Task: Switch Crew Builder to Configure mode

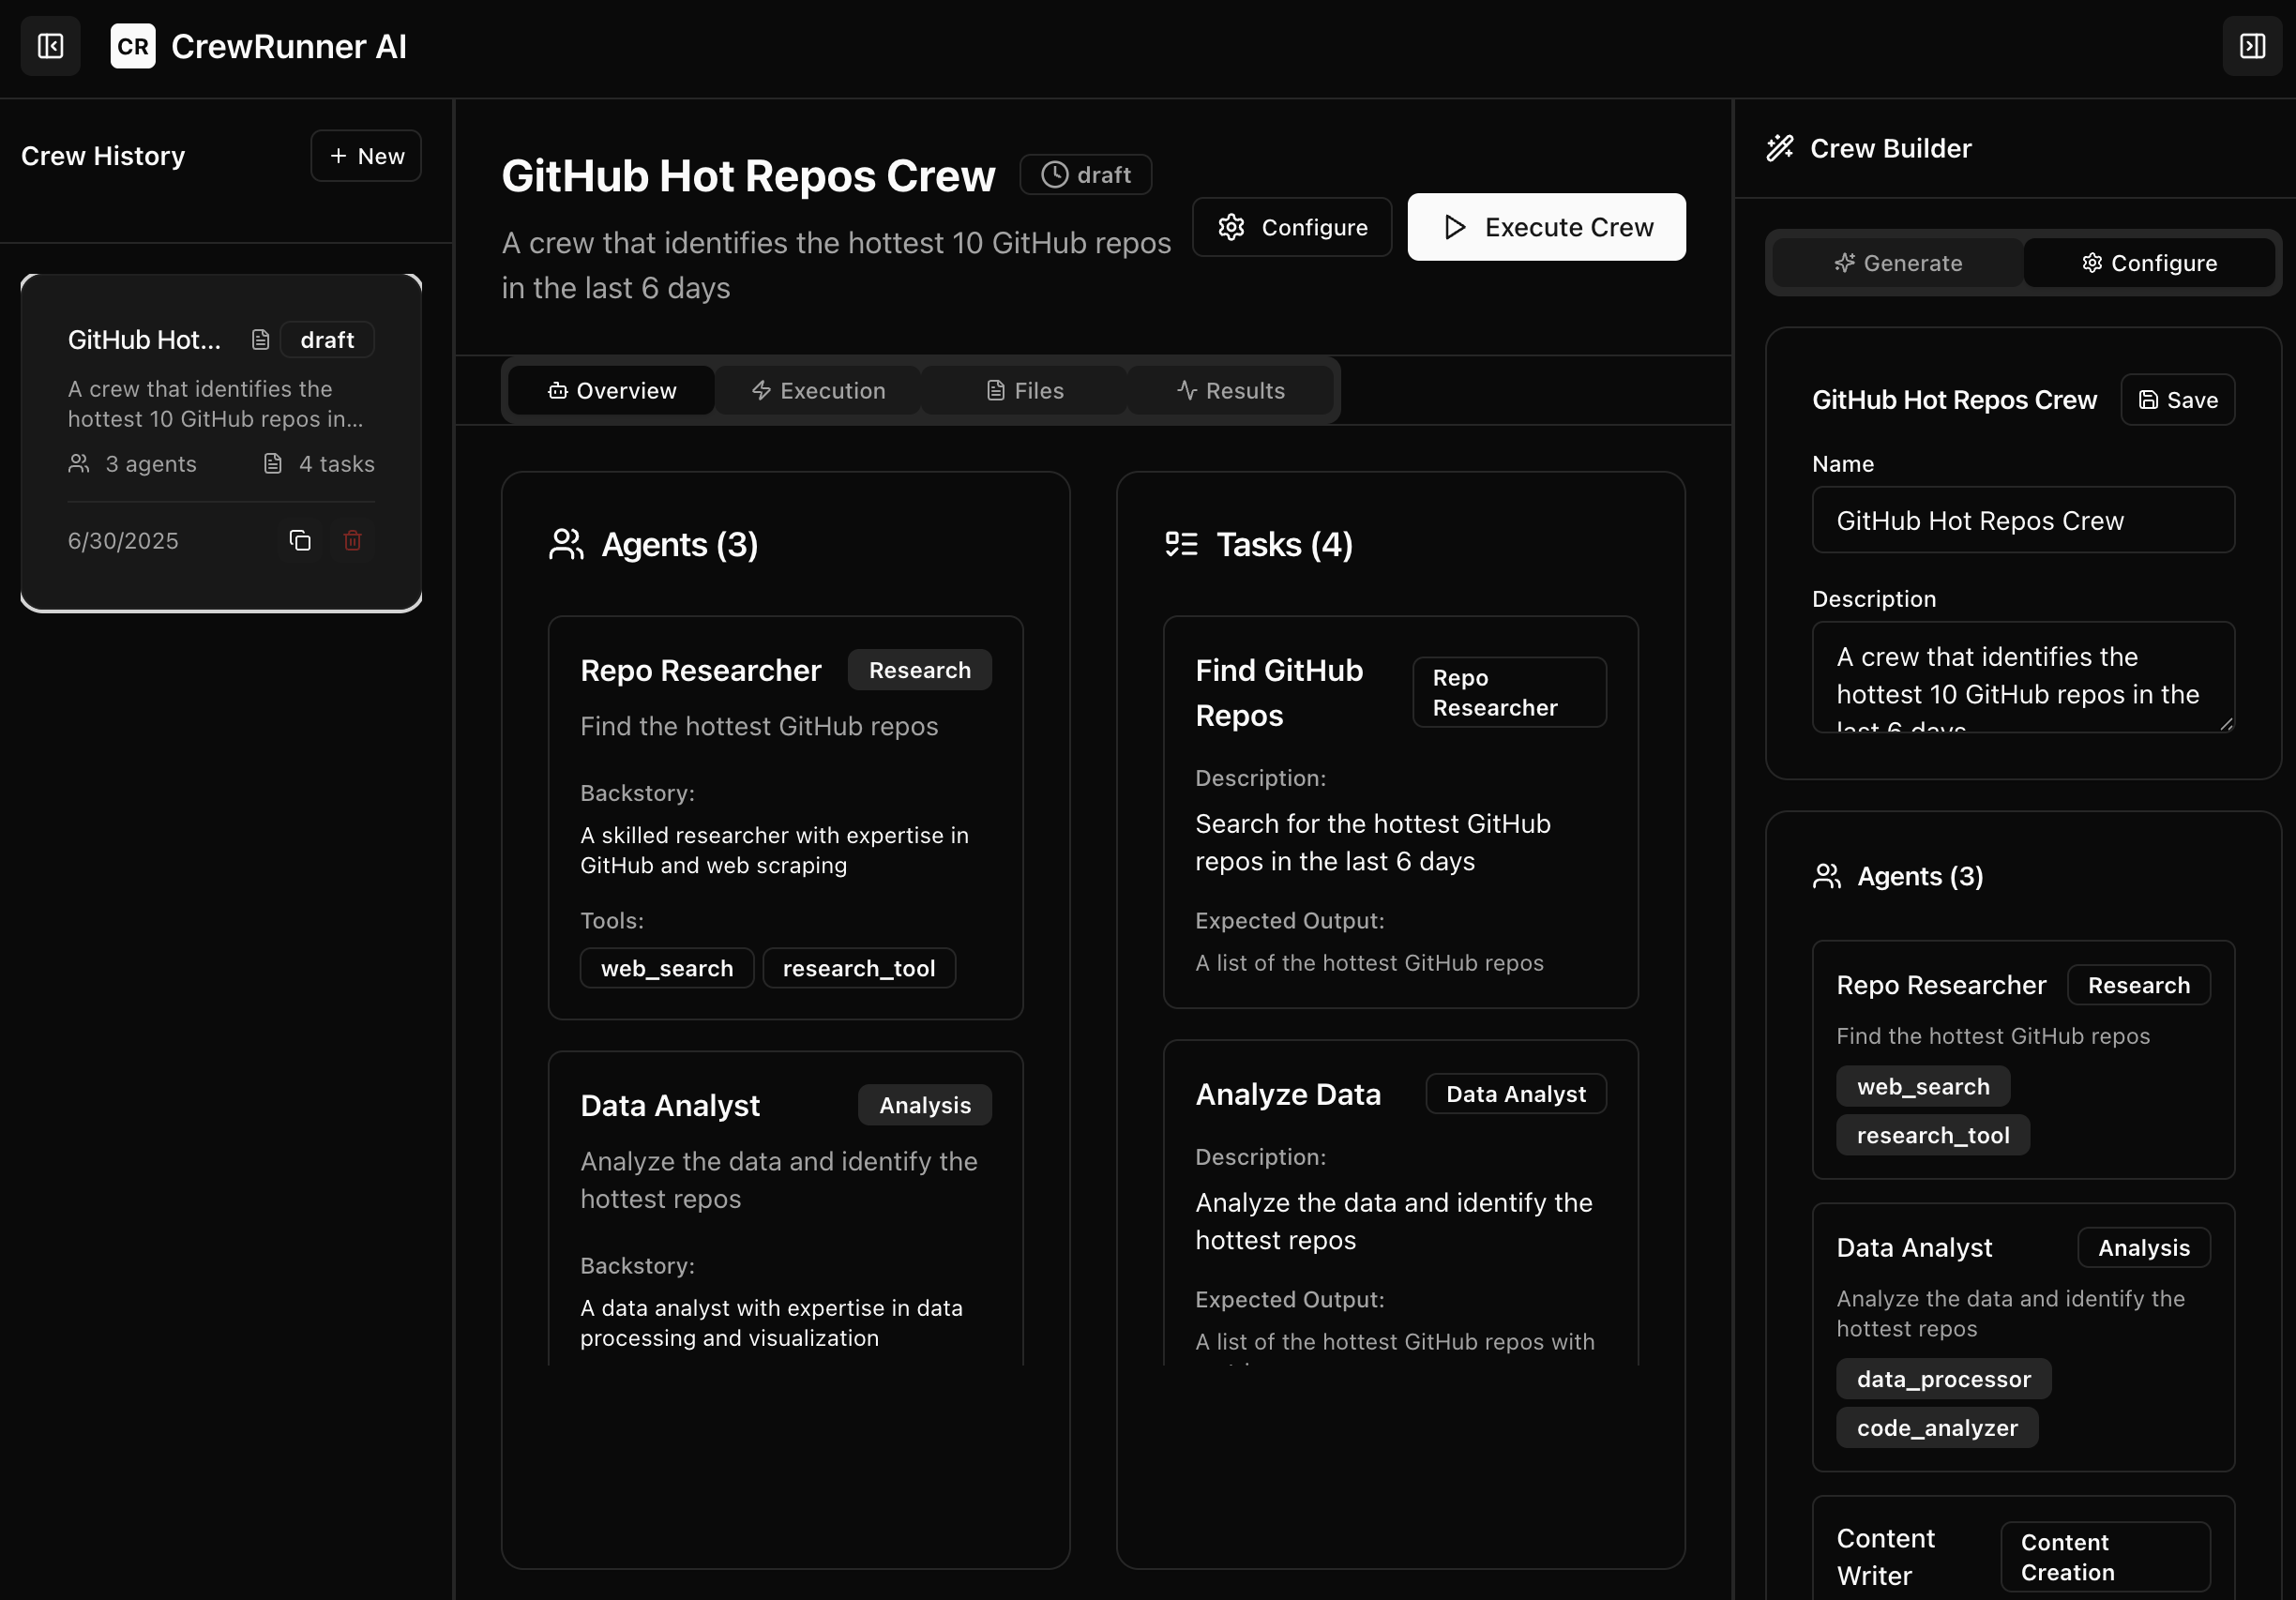Action: click(x=2148, y=263)
